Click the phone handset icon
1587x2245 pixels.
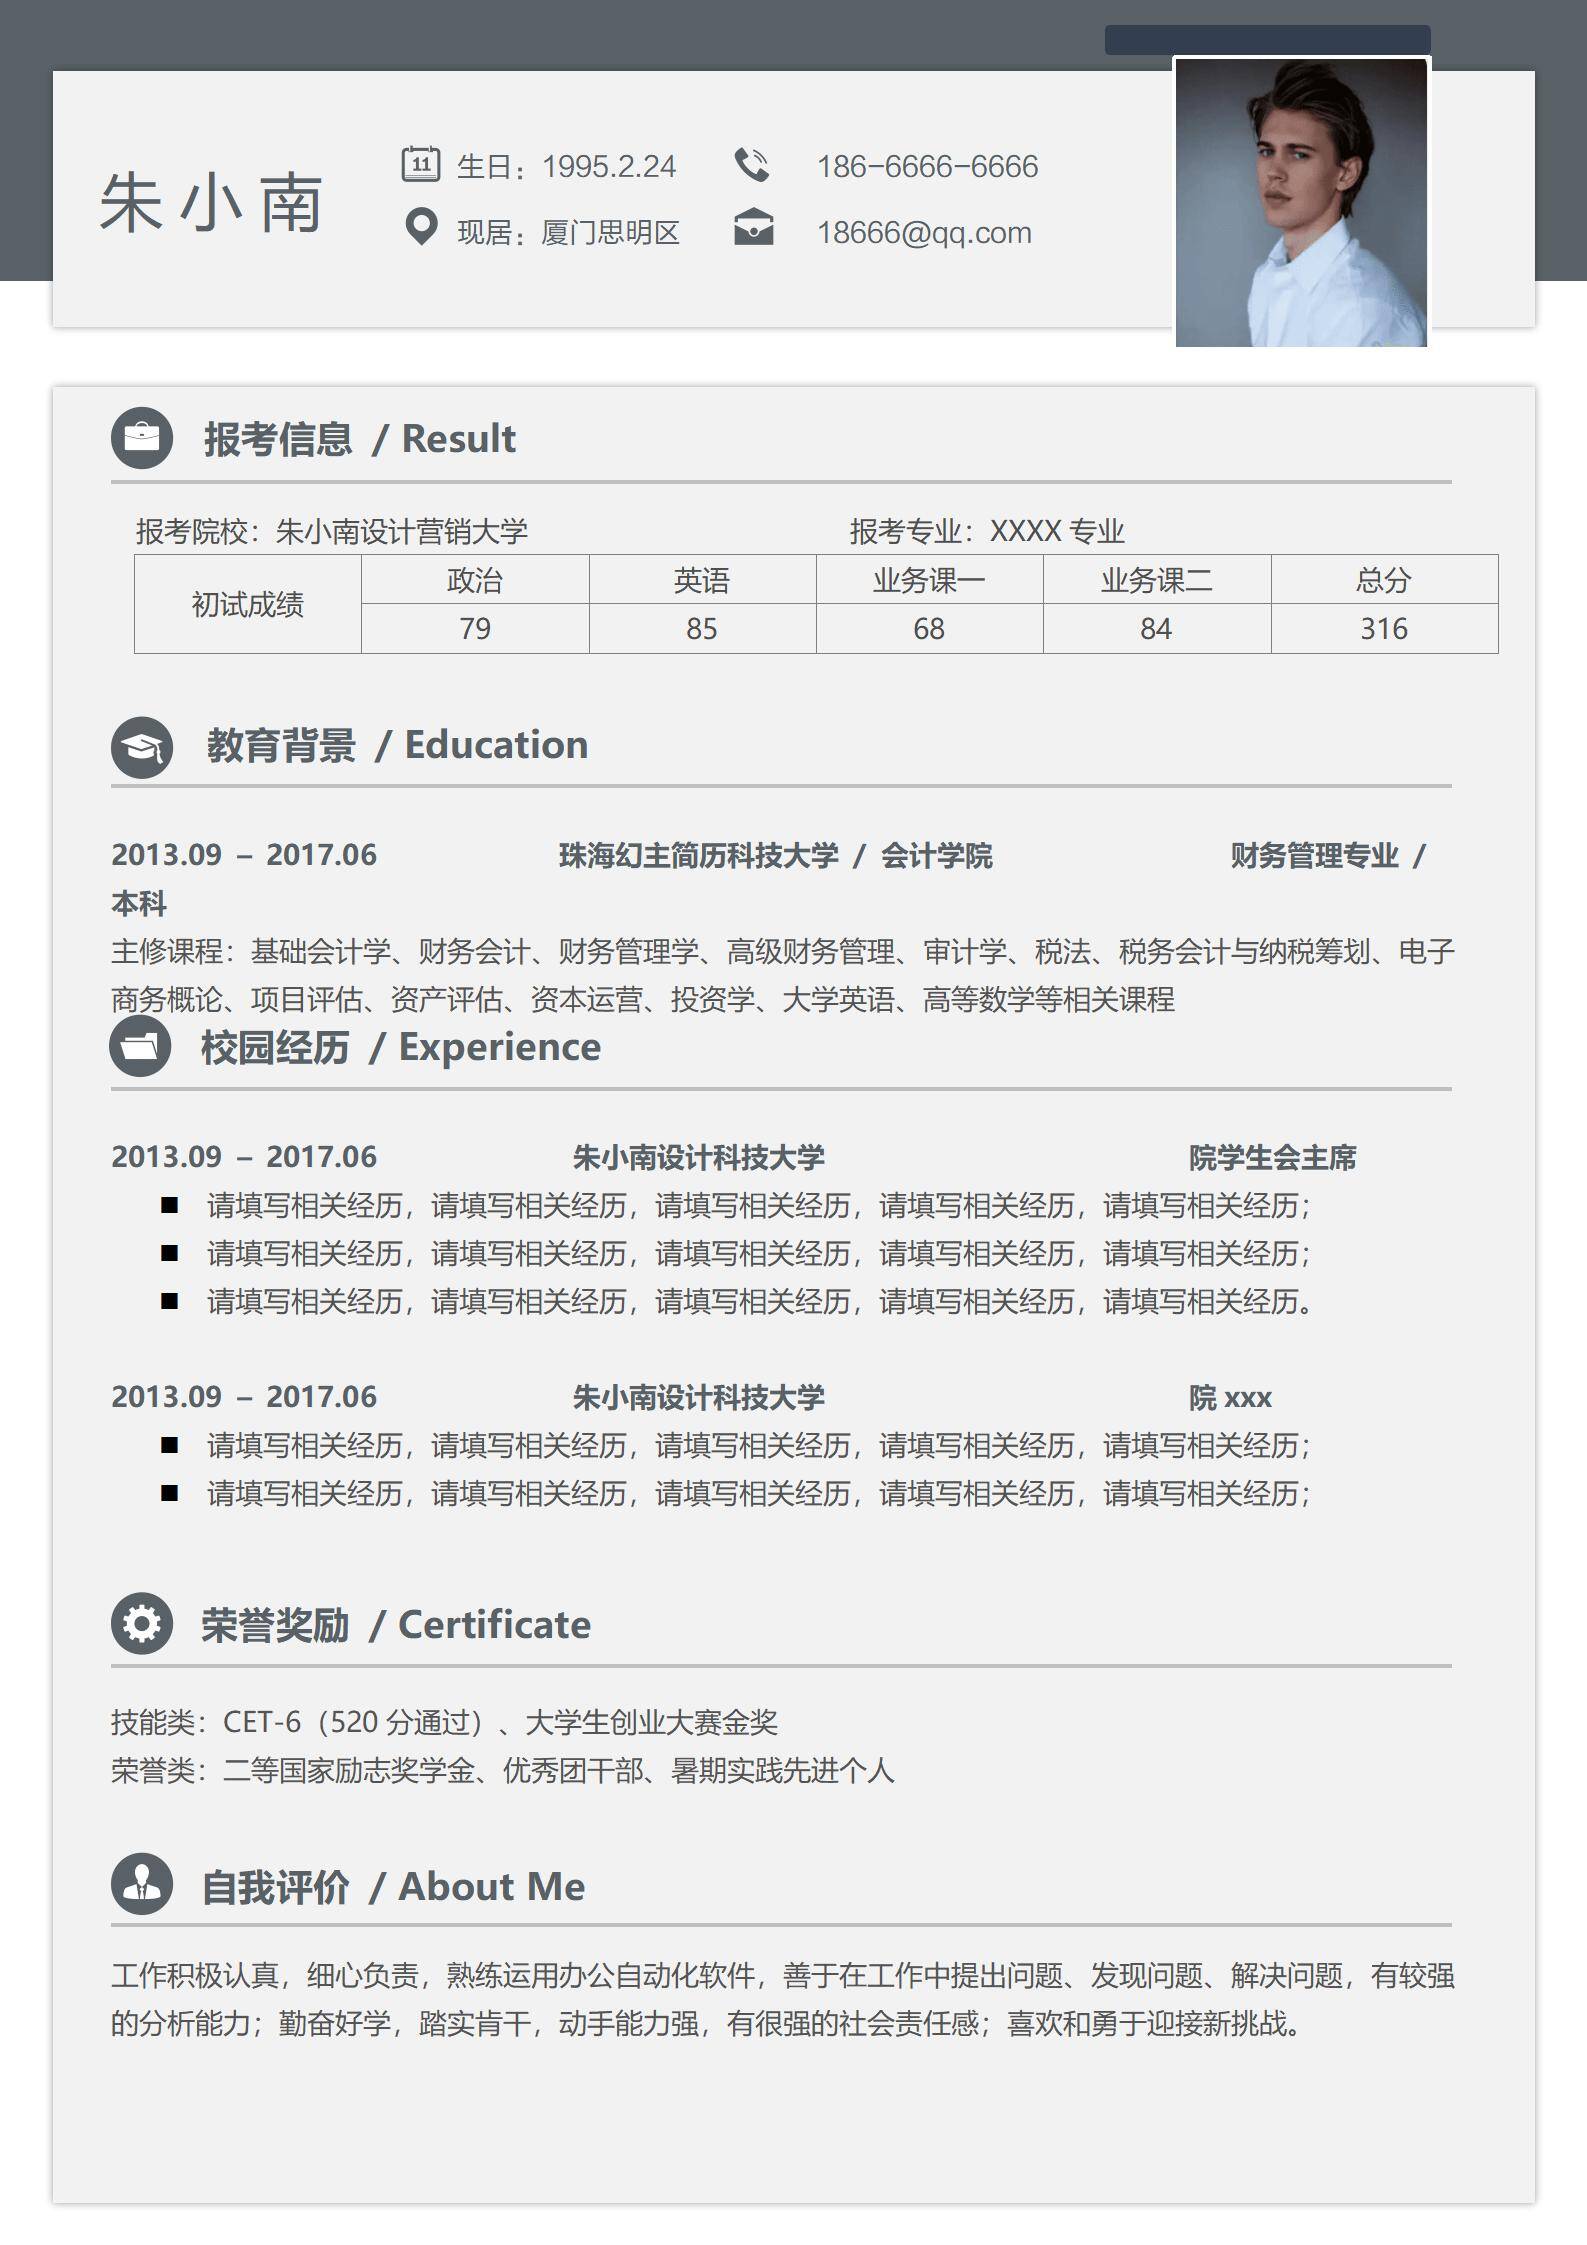(752, 165)
